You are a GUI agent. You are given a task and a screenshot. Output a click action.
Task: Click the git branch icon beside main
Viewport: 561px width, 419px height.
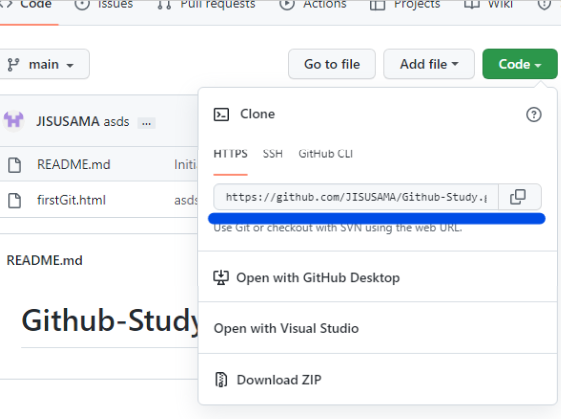(13, 65)
